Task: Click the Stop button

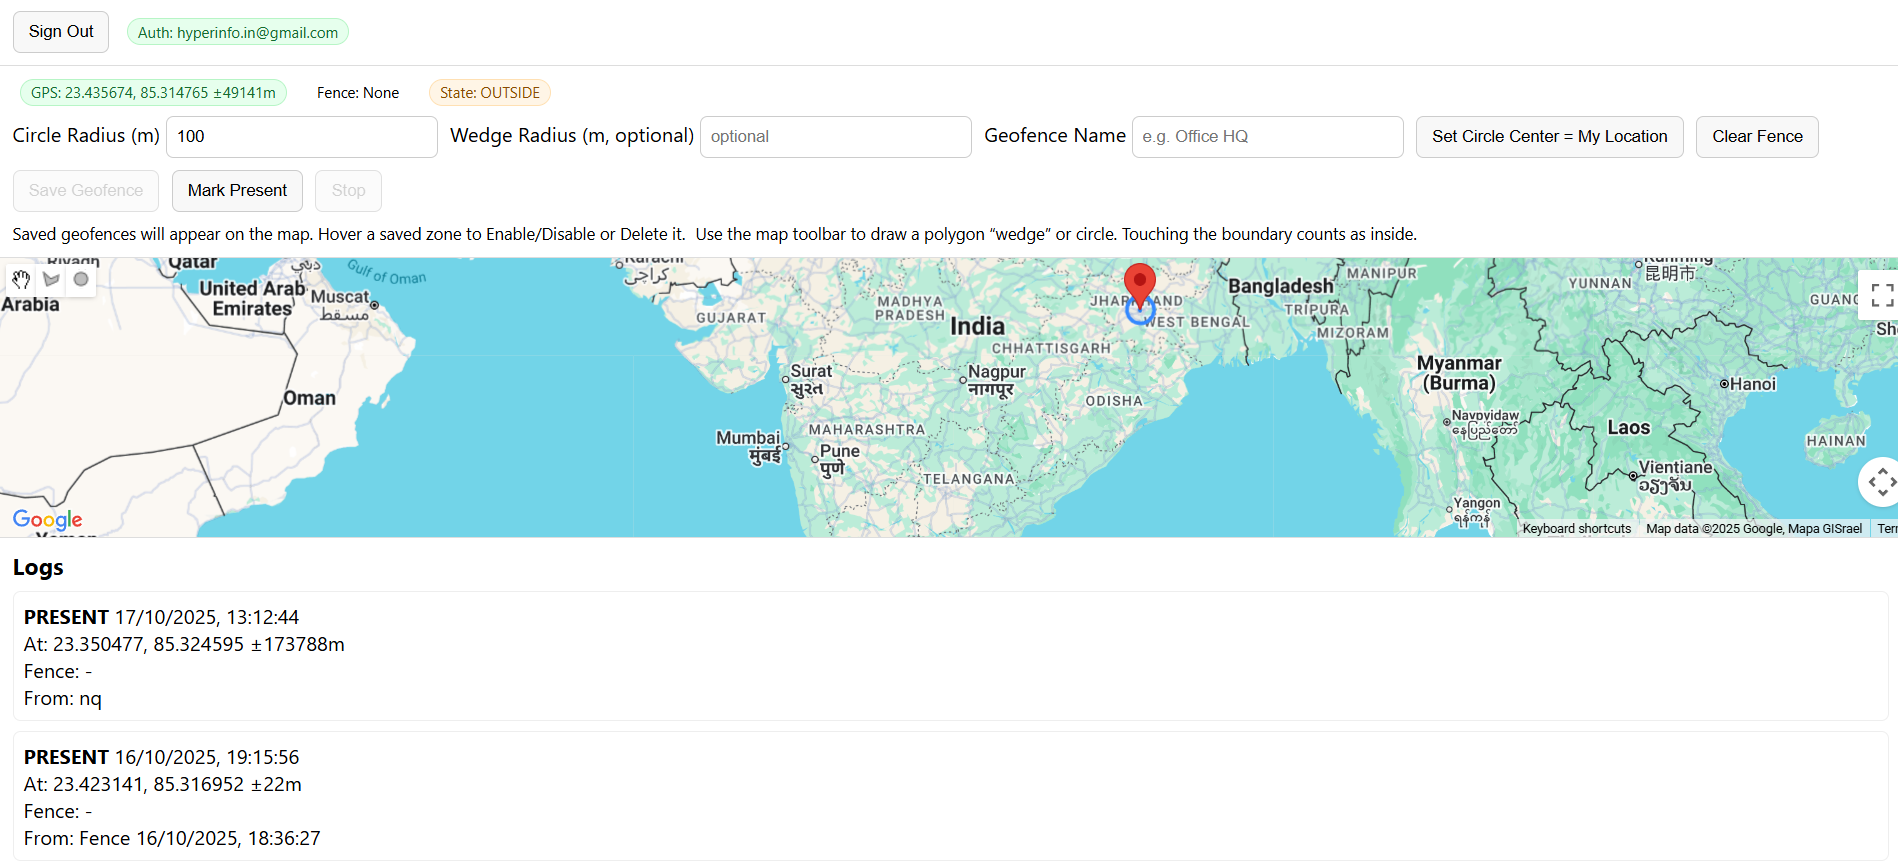Action: [348, 191]
